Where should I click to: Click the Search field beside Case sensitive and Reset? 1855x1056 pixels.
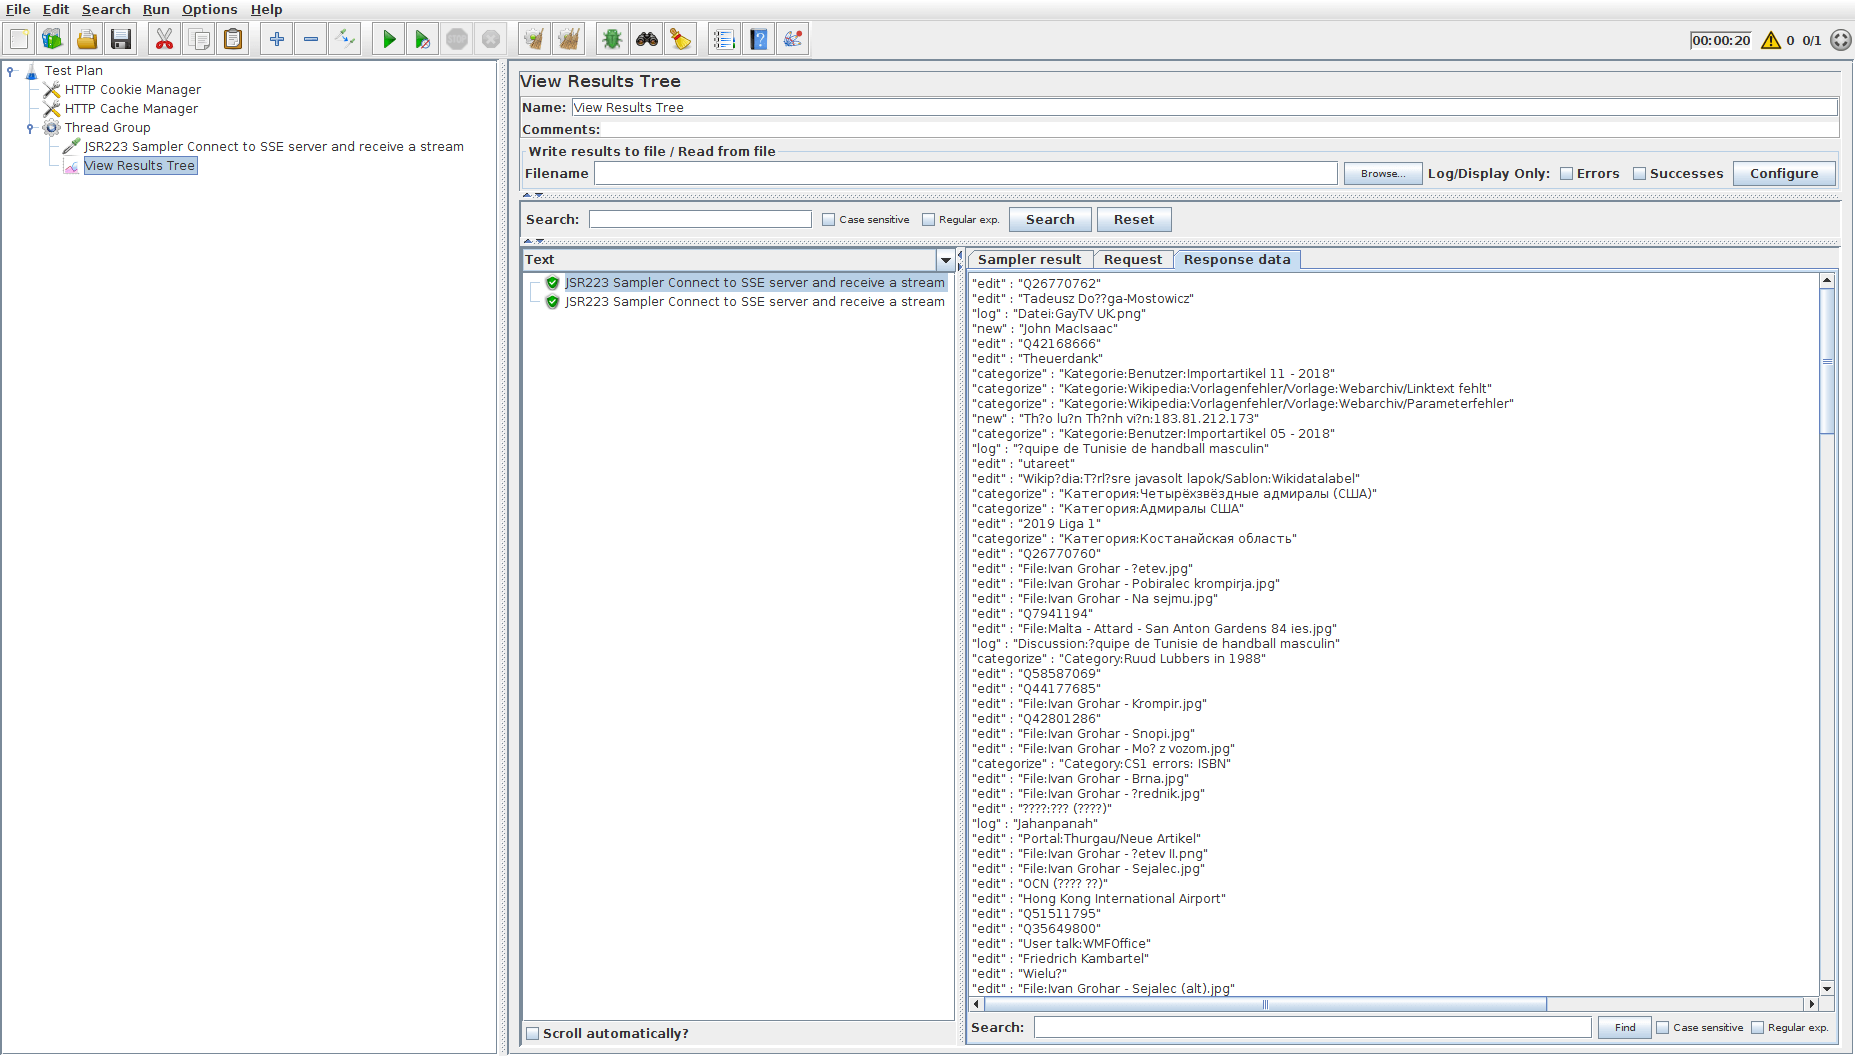coord(700,220)
